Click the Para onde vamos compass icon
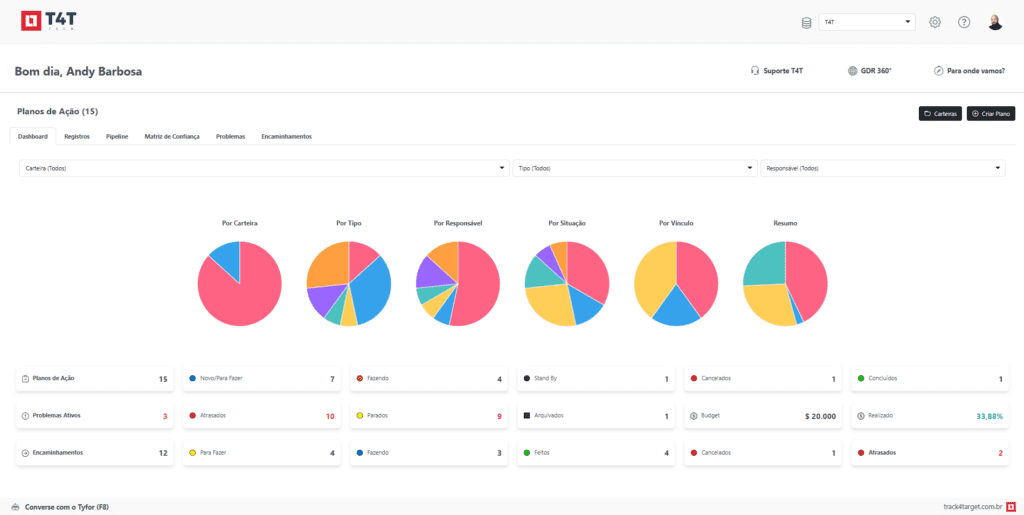This screenshot has width=1024, height=515. 939,71
